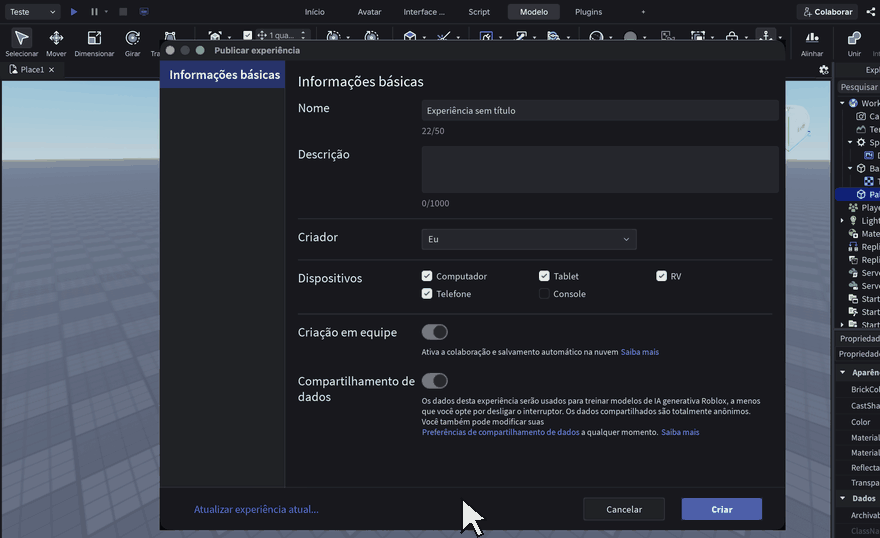Image resolution: width=880 pixels, height=538 pixels.
Task: Open Saiba mais link under data sharing
Action: tap(680, 432)
